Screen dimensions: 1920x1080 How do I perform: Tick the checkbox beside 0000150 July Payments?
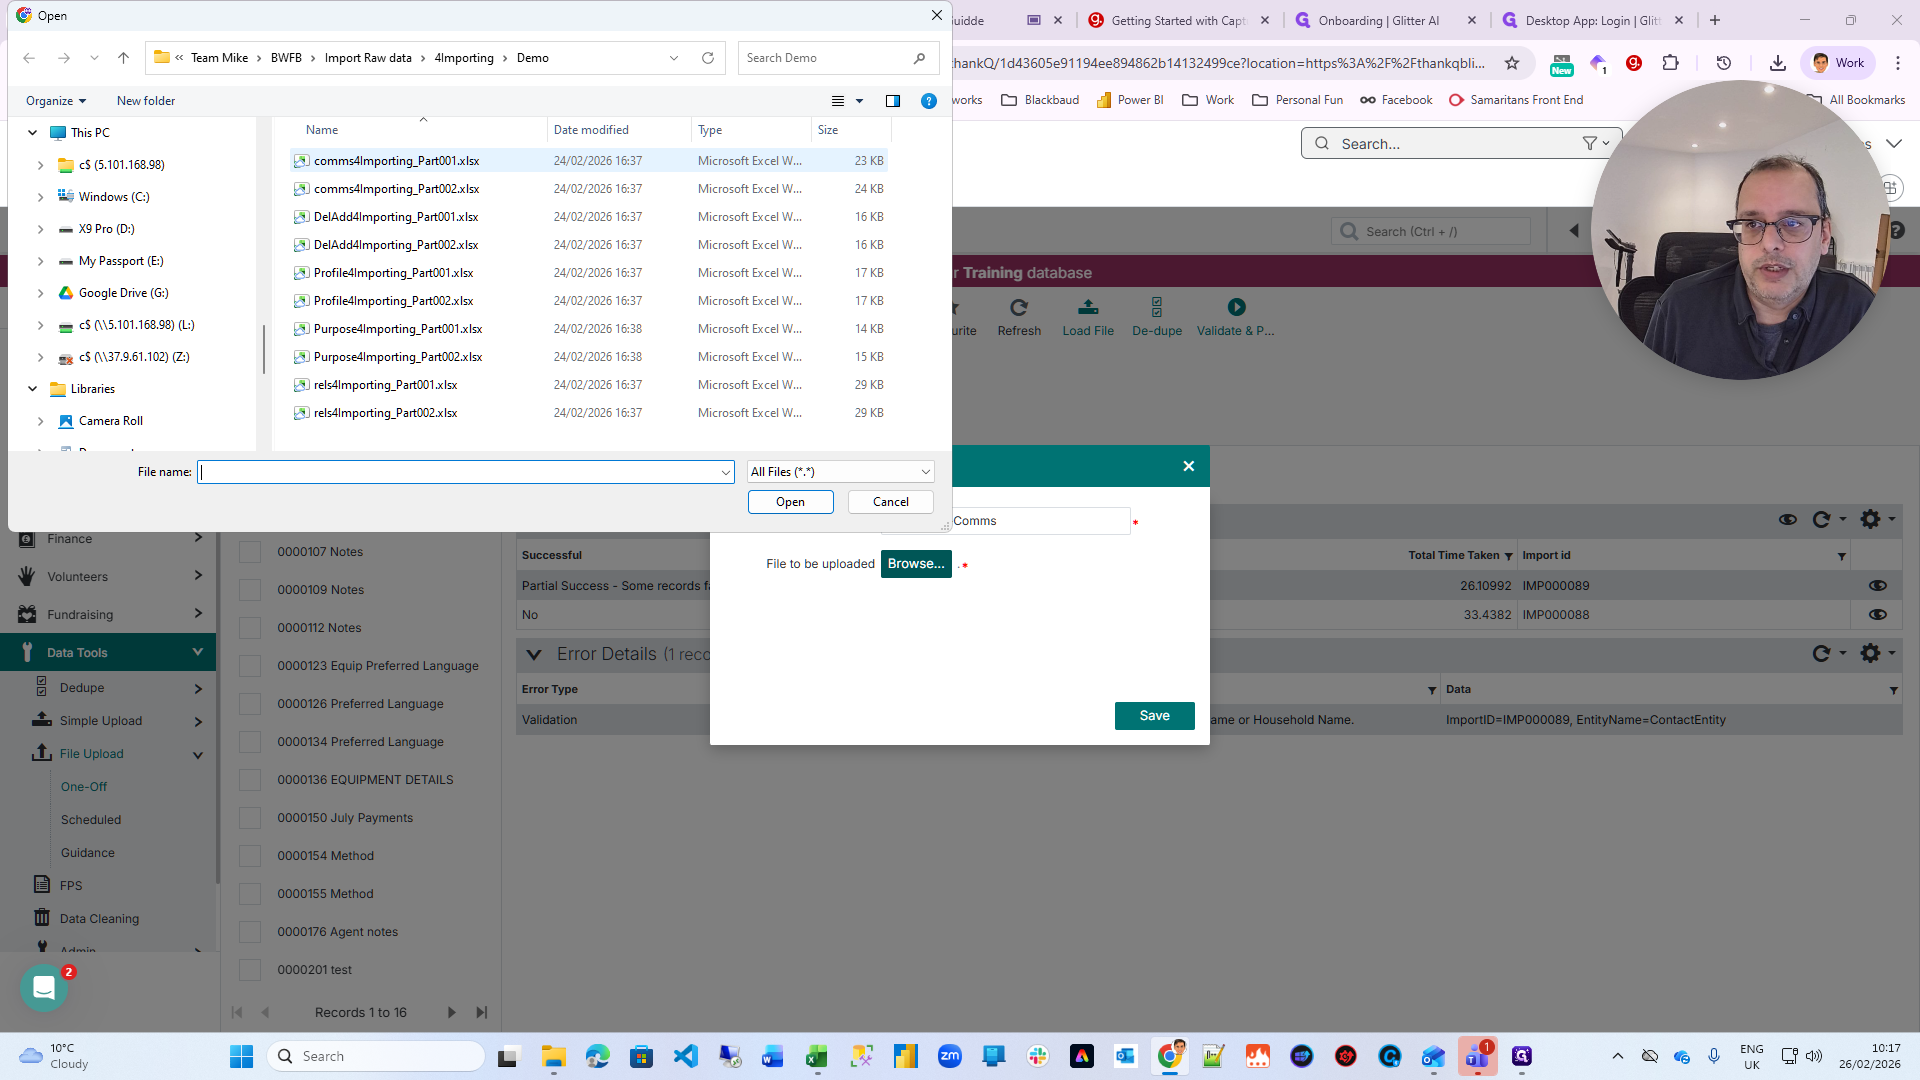pyautogui.click(x=250, y=818)
